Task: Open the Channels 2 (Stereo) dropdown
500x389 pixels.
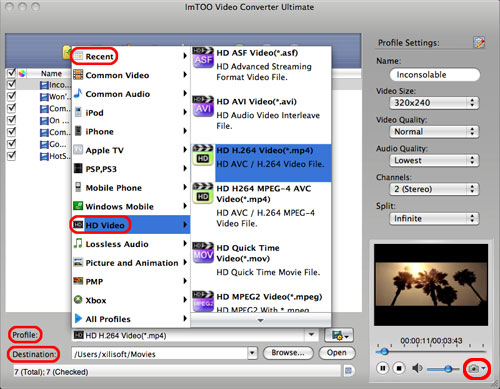Action: click(x=434, y=189)
